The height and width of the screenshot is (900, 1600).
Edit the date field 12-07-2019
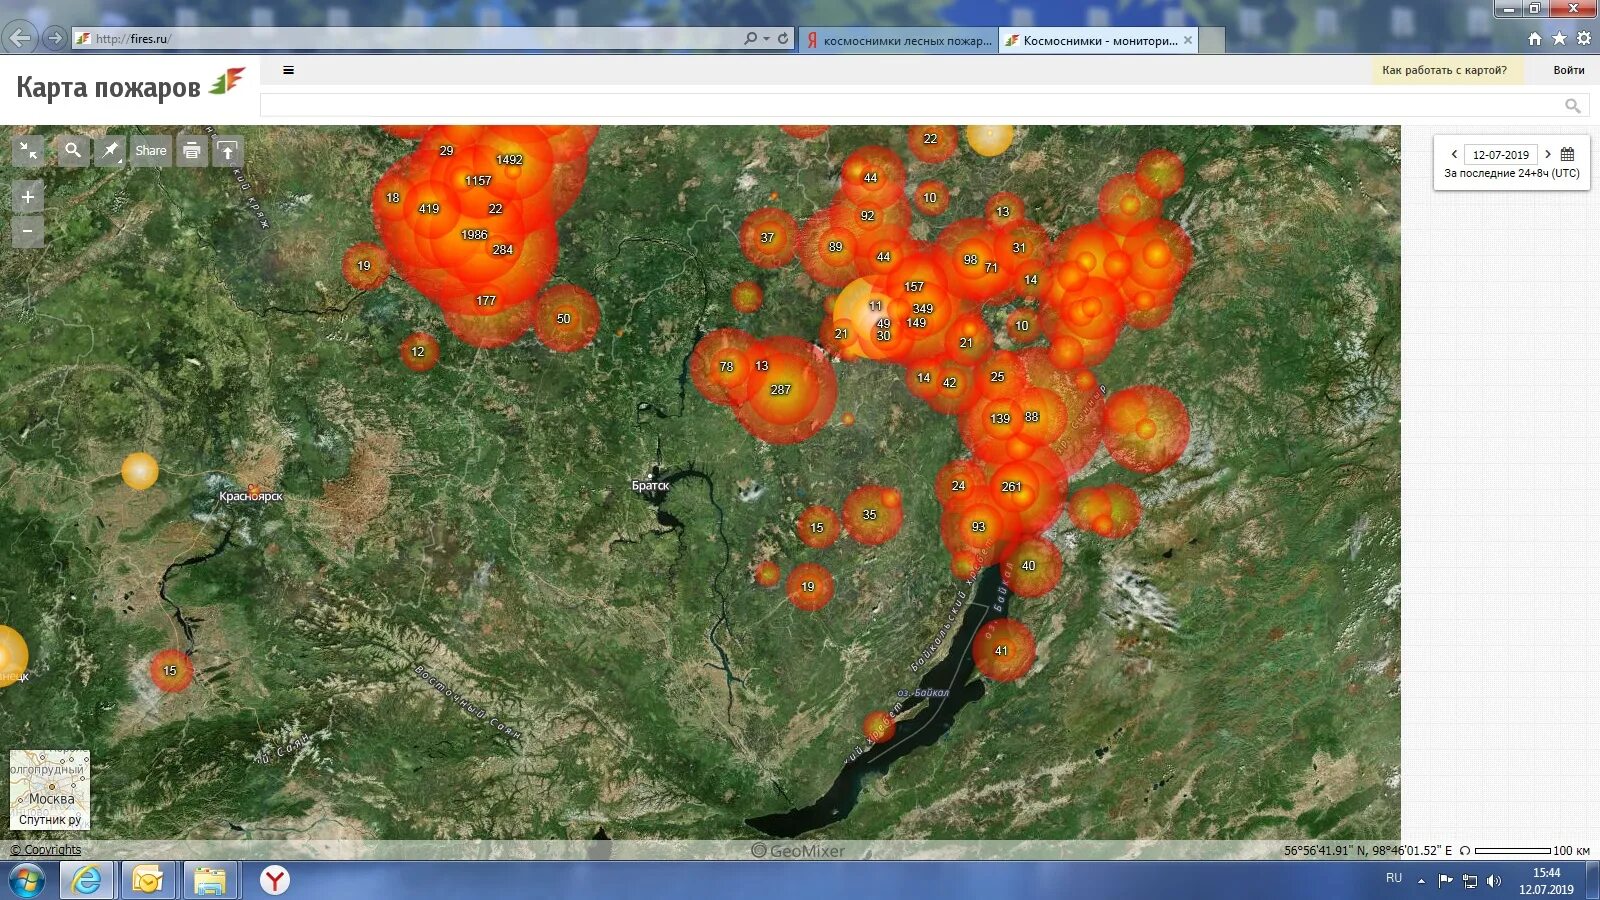tap(1500, 155)
